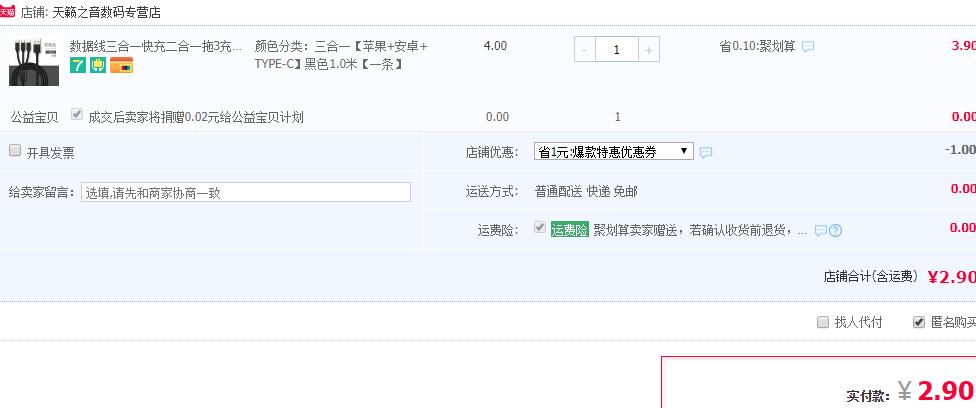Click the comment bubble icon next to 聚划算 discount

pyautogui.click(x=807, y=47)
